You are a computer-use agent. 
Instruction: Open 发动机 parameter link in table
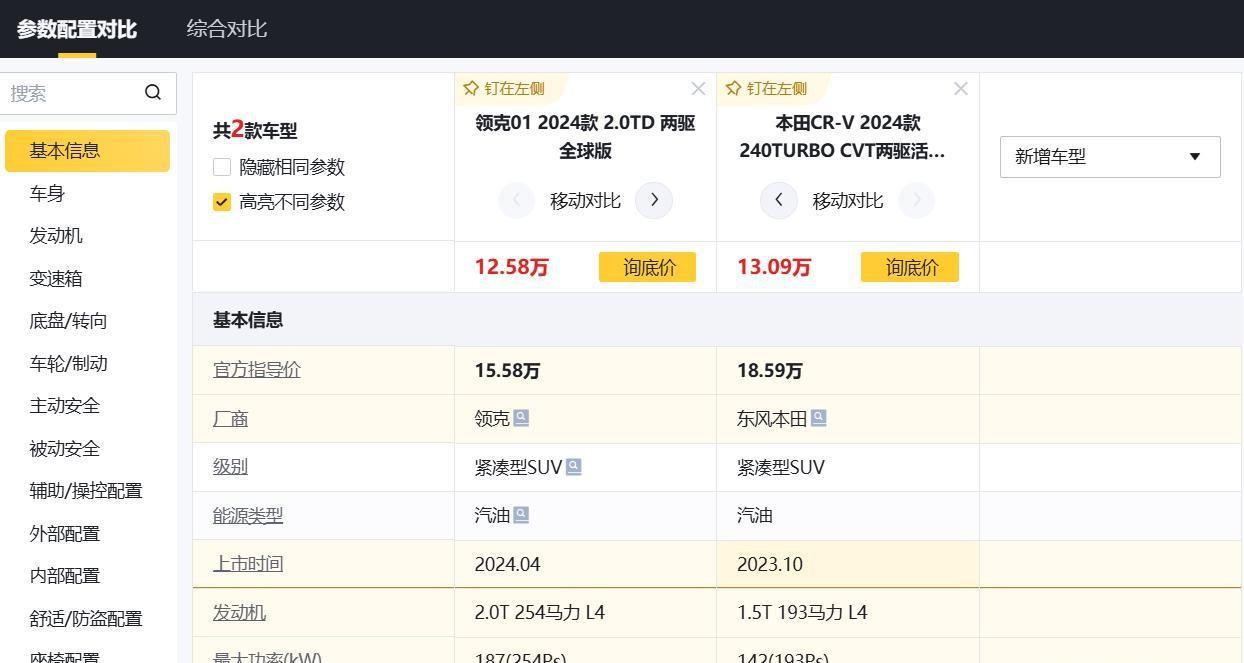click(x=239, y=612)
